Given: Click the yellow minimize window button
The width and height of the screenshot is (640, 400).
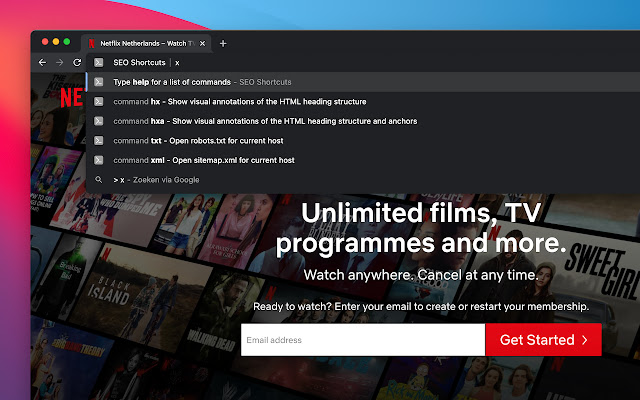Looking at the screenshot, I should tap(56, 42).
